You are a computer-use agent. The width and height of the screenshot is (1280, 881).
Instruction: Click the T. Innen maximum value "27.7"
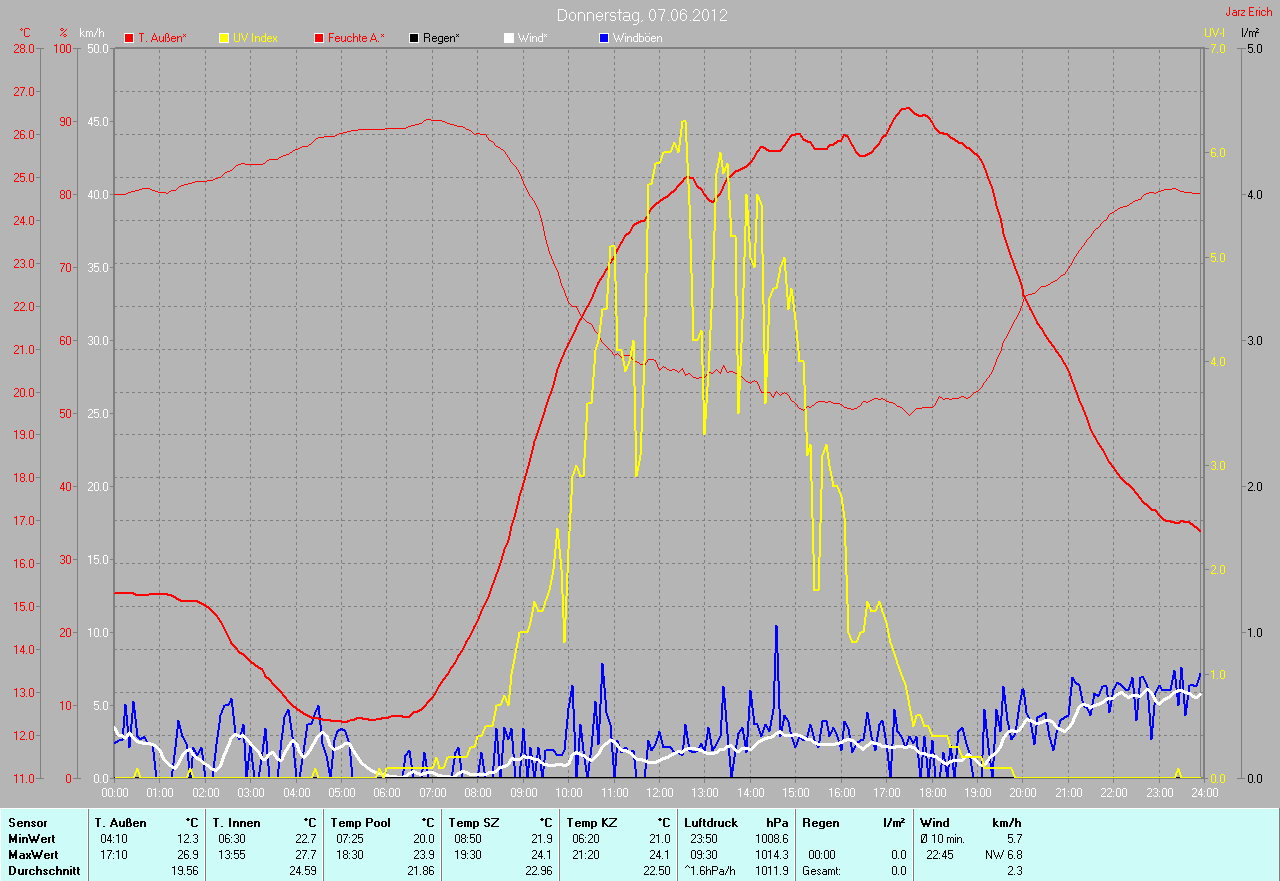[306, 854]
